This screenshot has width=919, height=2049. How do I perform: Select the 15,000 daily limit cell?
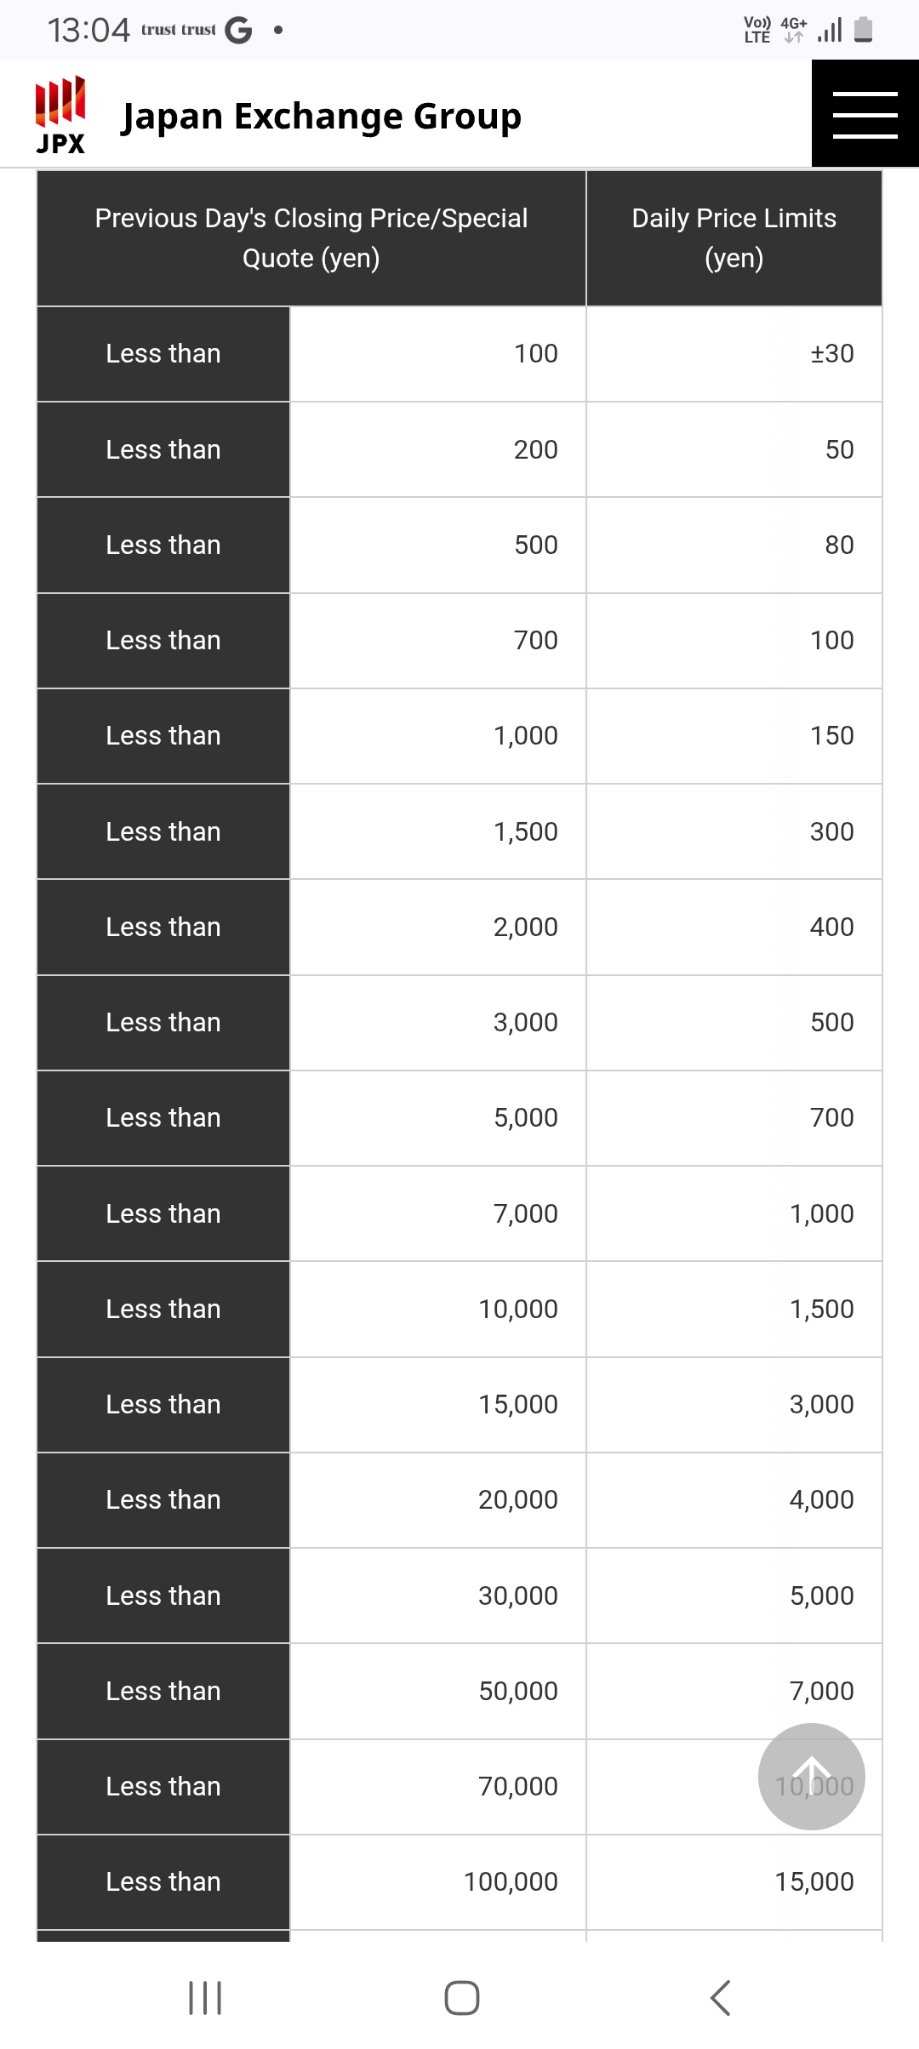[x=733, y=1881]
